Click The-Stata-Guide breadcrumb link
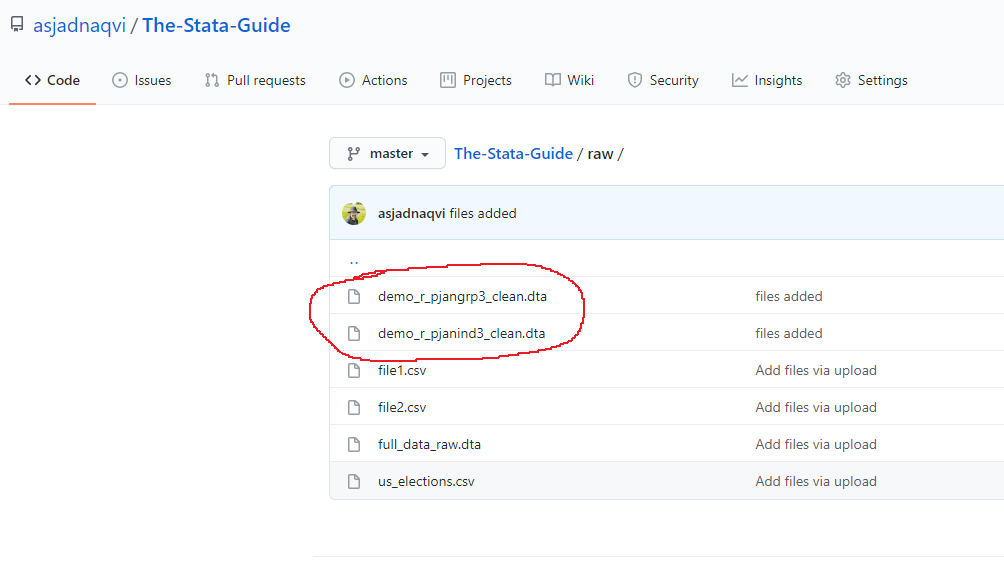 click(514, 154)
